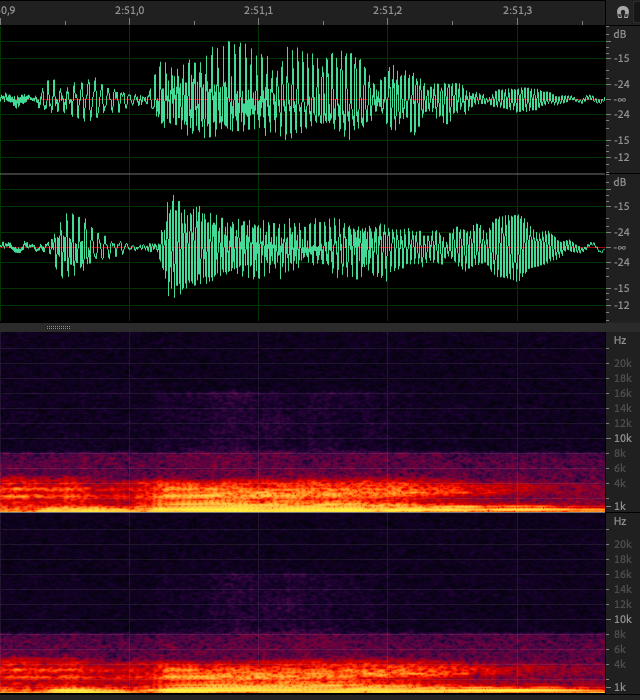Click the dB label of the top waveform scale
The image size is (640, 700).
620,32
